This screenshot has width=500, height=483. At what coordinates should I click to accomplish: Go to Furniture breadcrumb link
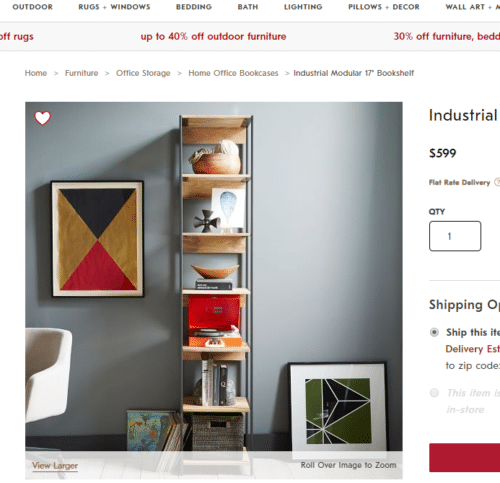coord(82,73)
